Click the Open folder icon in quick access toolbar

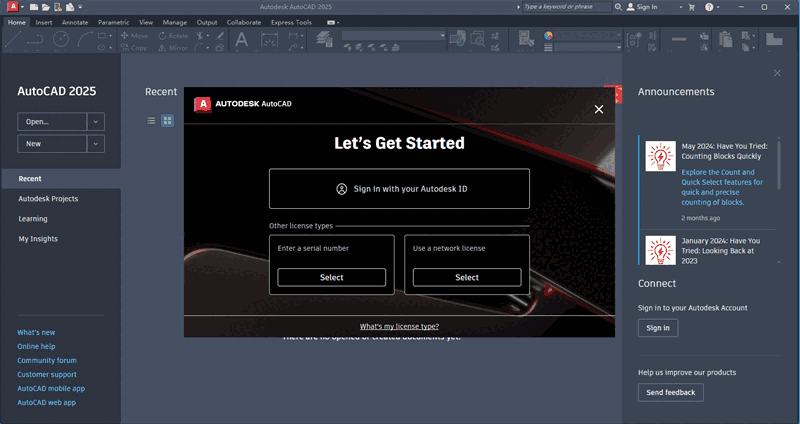[x=46, y=7]
